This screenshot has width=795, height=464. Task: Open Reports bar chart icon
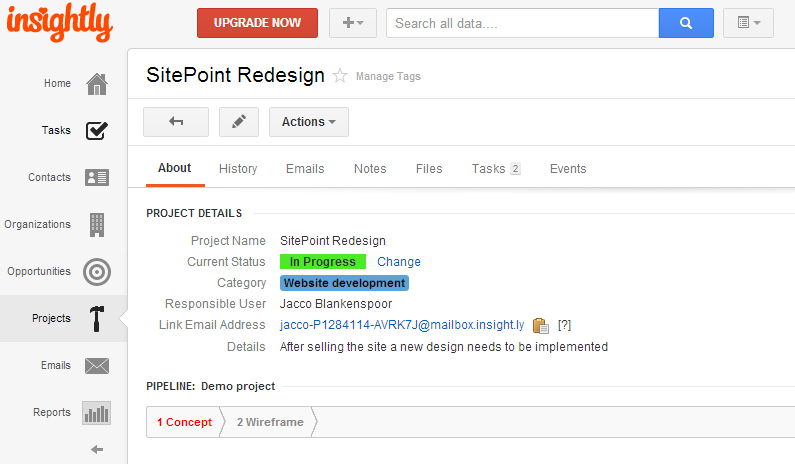tap(97, 413)
